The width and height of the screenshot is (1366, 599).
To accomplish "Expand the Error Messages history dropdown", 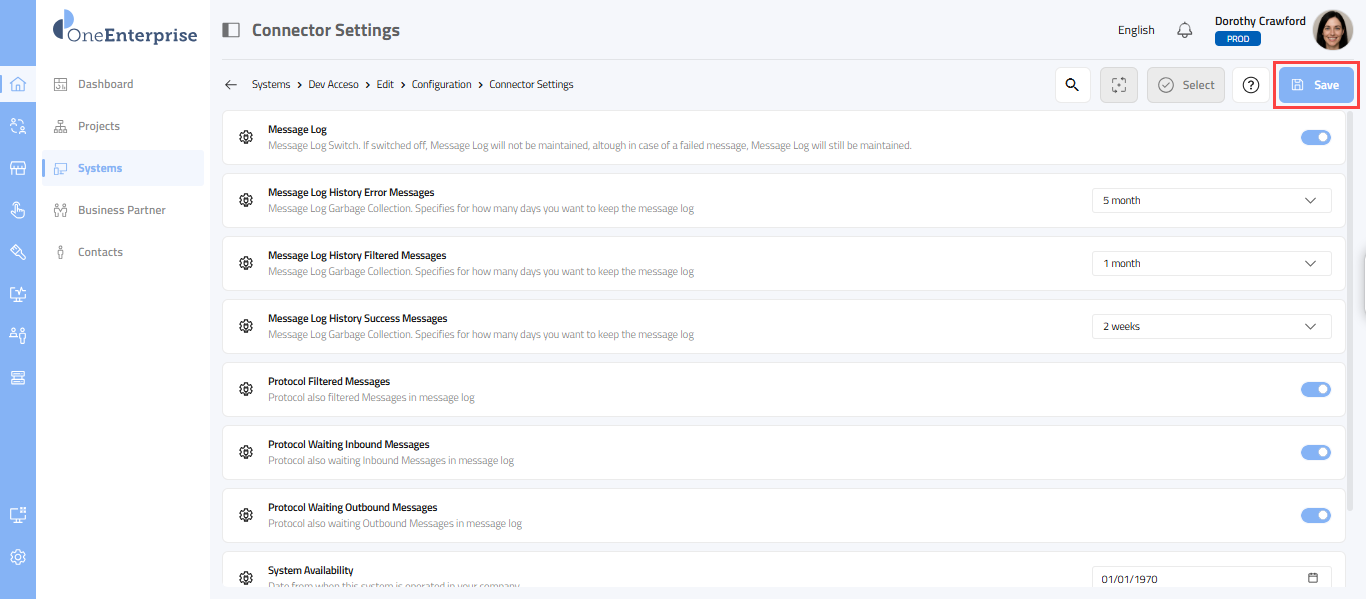I will pyautogui.click(x=1211, y=201).
